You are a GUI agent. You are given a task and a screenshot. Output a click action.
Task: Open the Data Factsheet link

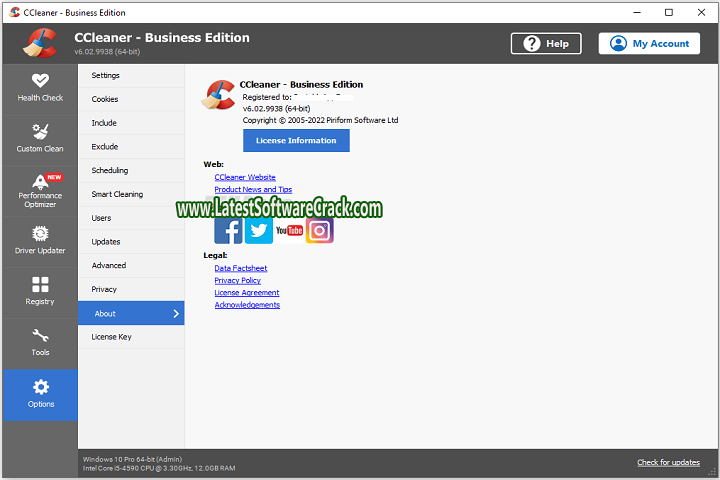tap(241, 268)
